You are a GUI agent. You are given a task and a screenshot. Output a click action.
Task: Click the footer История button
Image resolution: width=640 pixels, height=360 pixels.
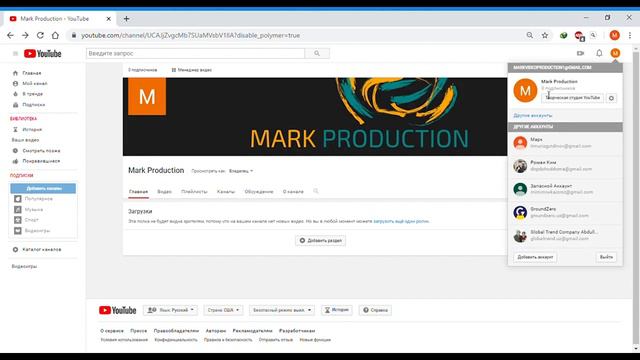337,310
